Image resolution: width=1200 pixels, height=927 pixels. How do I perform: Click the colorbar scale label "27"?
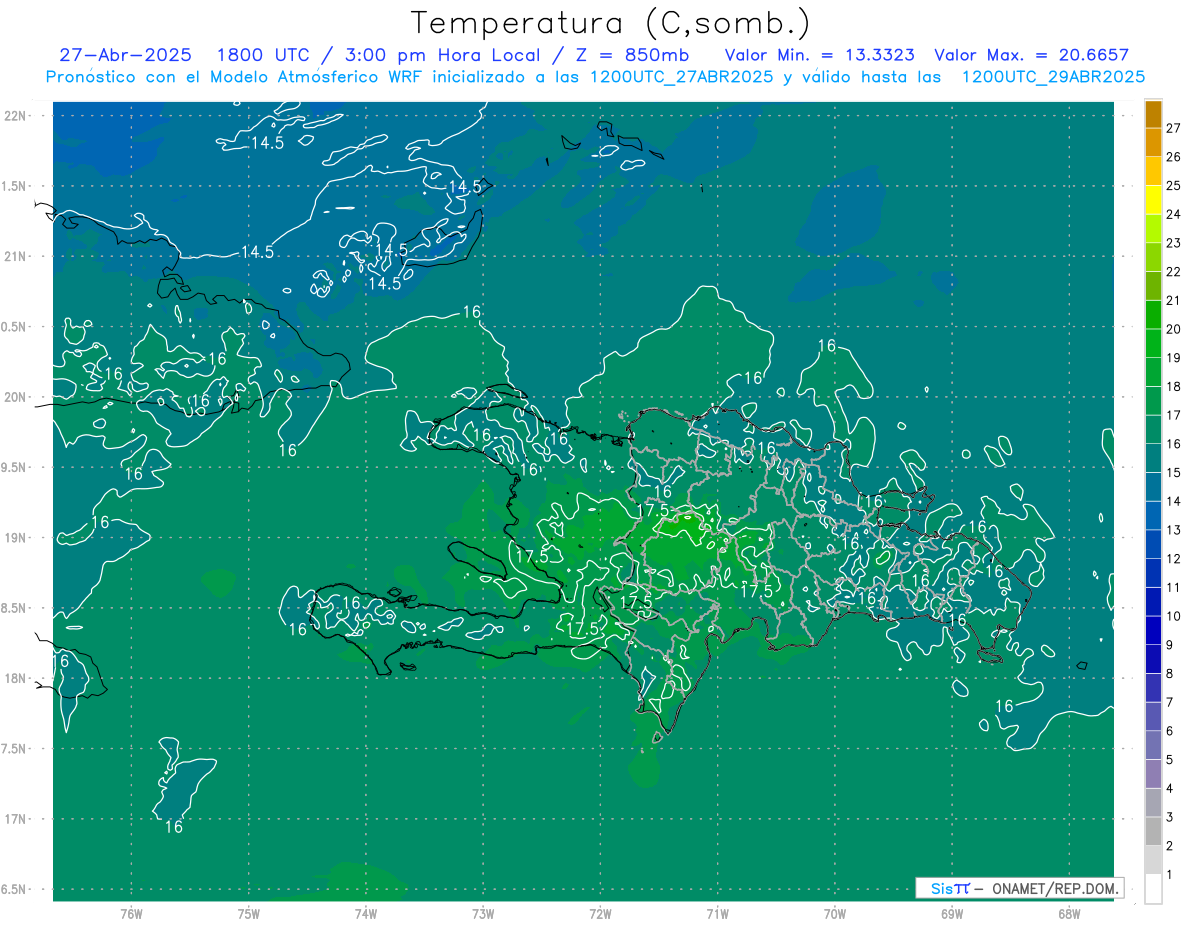pos(1173,128)
